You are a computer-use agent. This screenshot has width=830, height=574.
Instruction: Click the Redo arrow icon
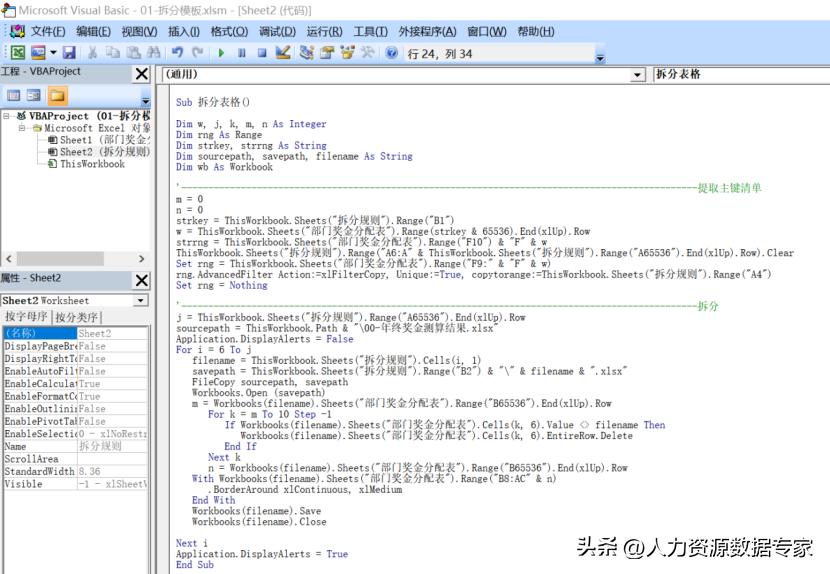197,52
